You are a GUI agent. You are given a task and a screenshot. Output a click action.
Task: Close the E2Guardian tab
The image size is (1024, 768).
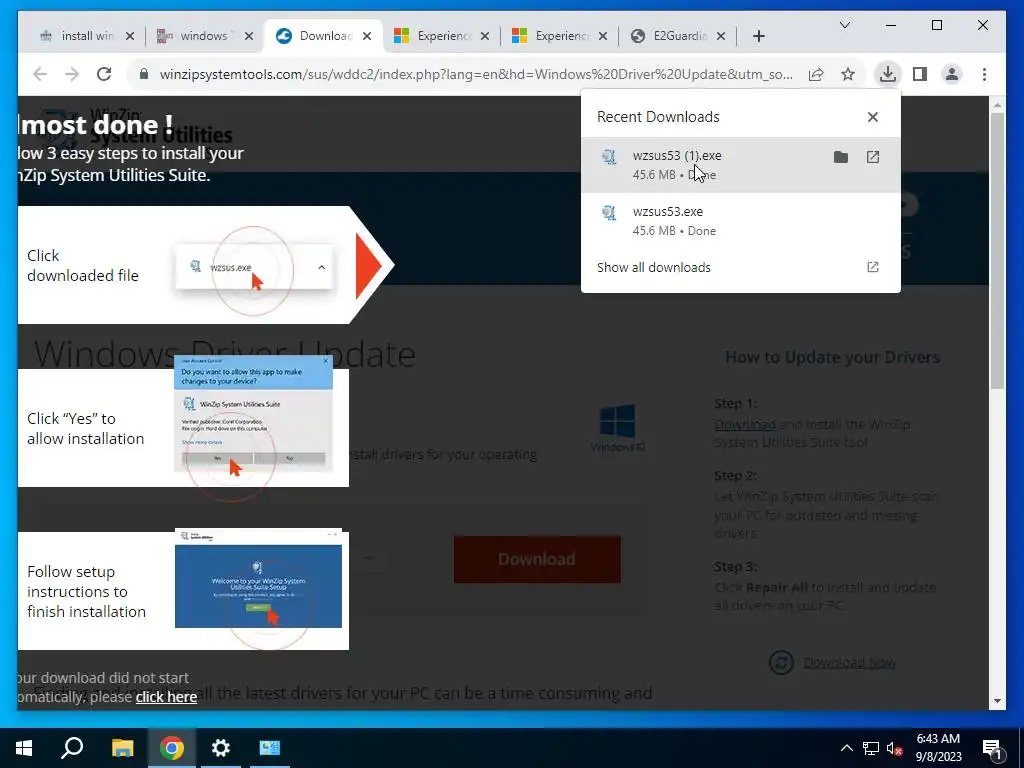pyautogui.click(x=721, y=36)
